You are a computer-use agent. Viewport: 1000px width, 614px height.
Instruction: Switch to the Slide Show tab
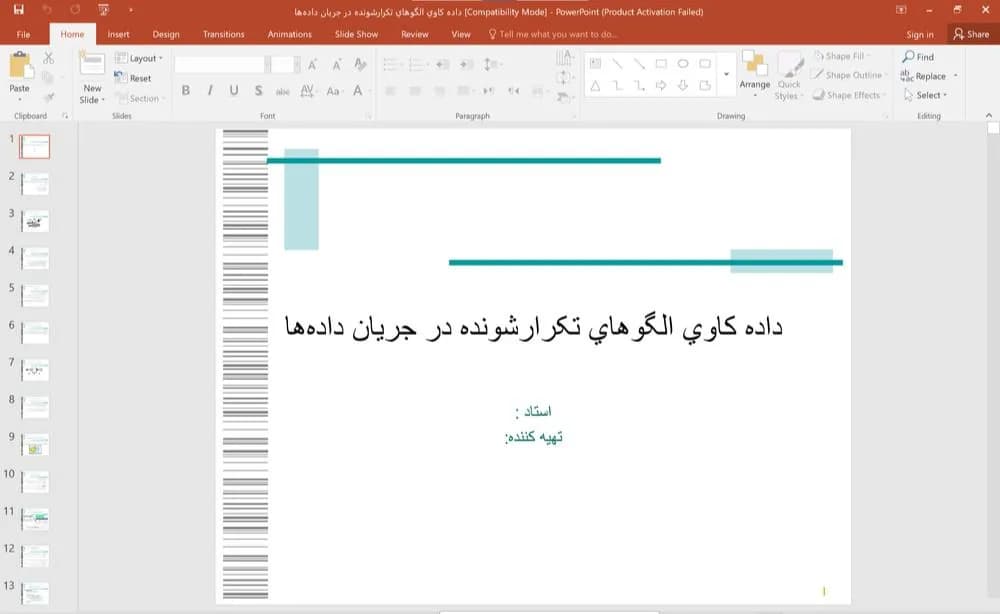click(x=357, y=34)
